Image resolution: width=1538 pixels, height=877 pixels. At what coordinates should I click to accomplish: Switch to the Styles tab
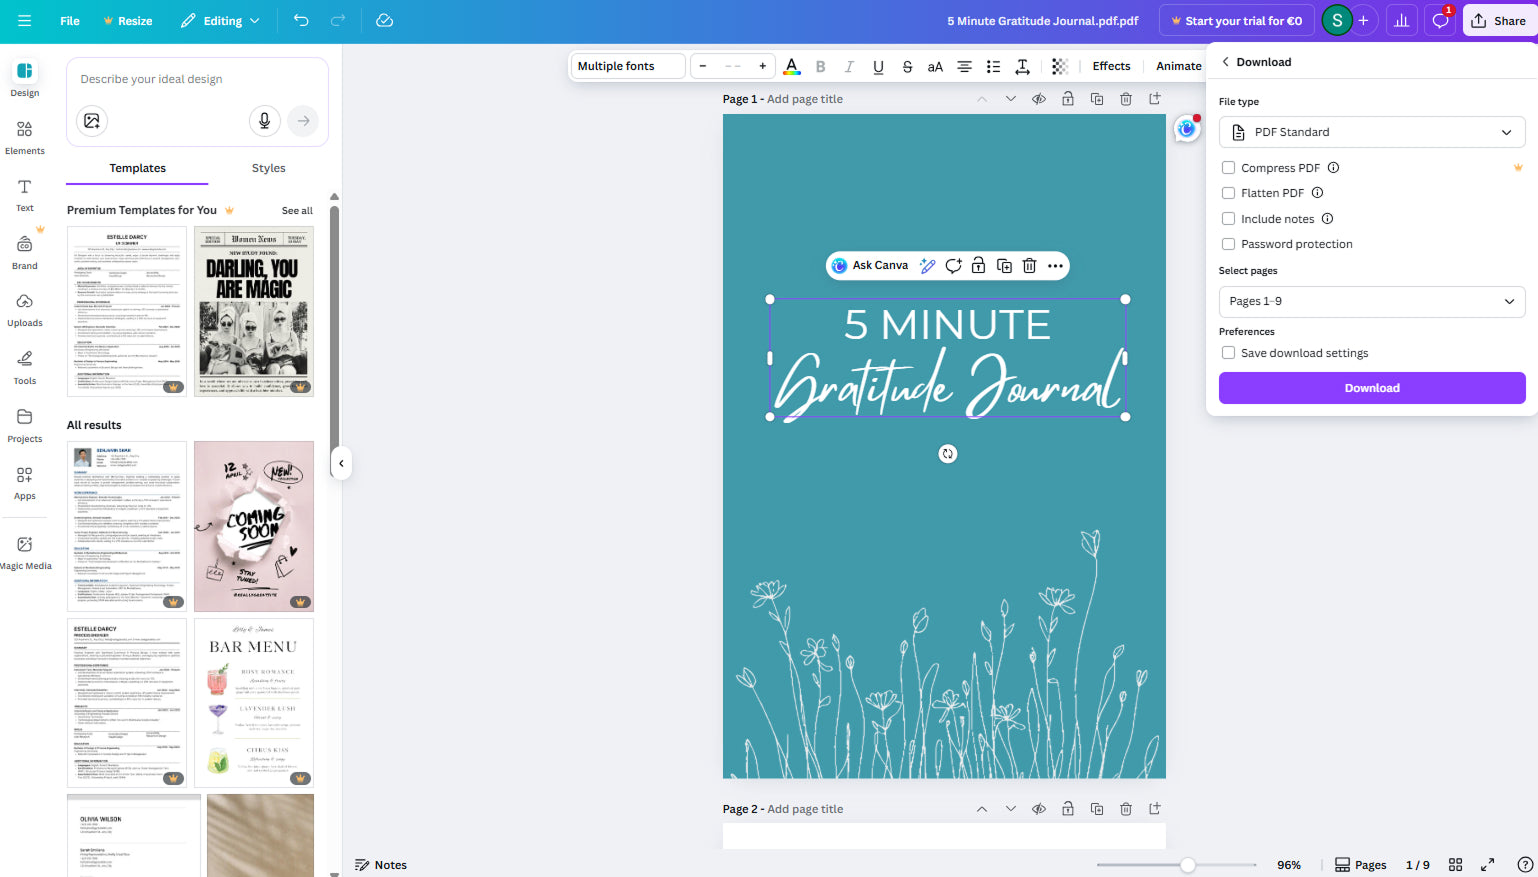click(268, 168)
